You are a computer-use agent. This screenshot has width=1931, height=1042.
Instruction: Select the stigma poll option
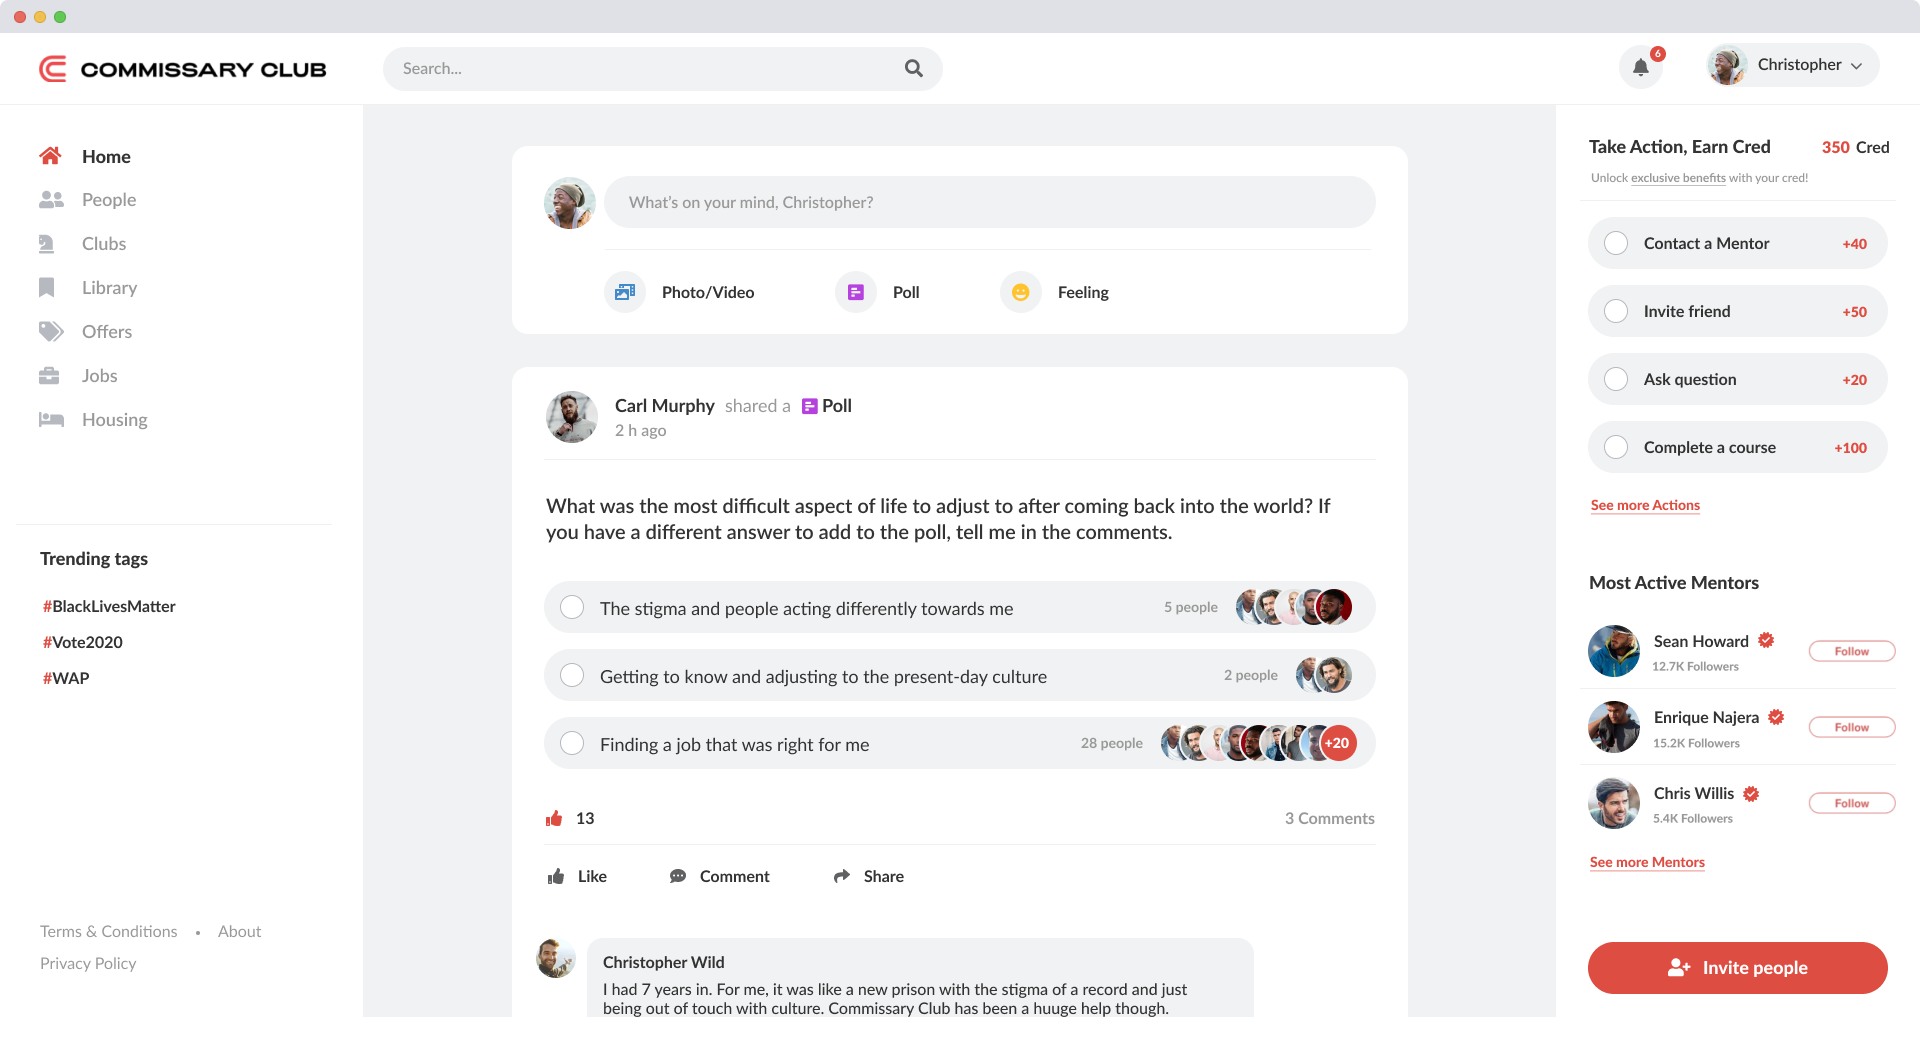572,607
